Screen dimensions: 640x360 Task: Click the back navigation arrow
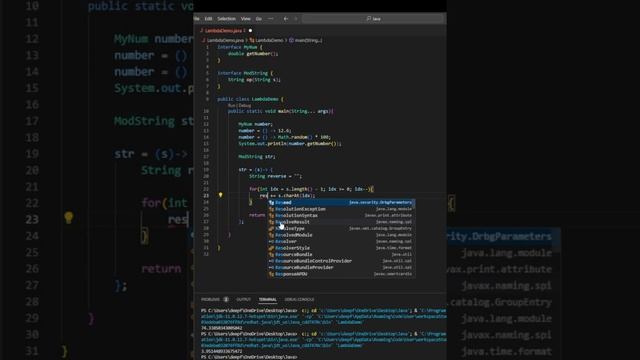(286, 19)
